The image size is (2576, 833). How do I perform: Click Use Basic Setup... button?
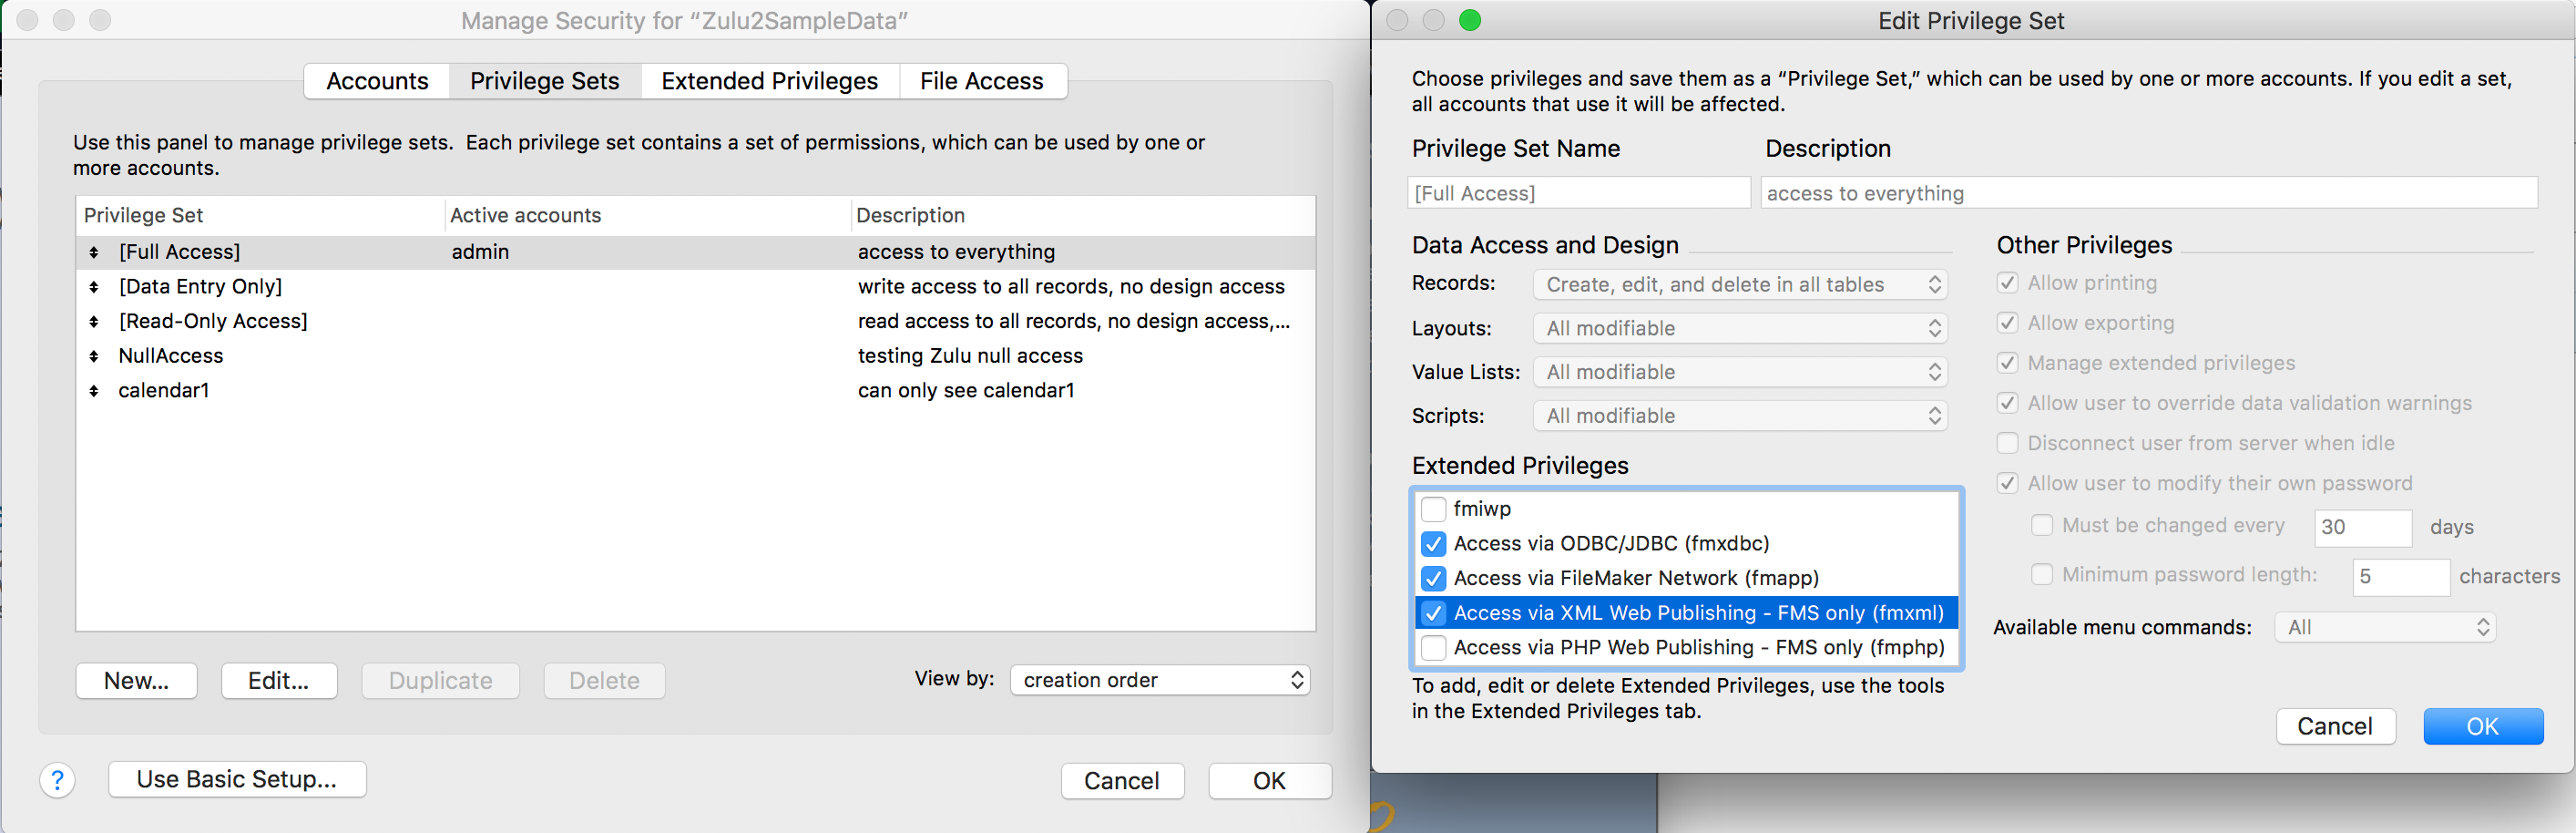(x=237, y=779)
